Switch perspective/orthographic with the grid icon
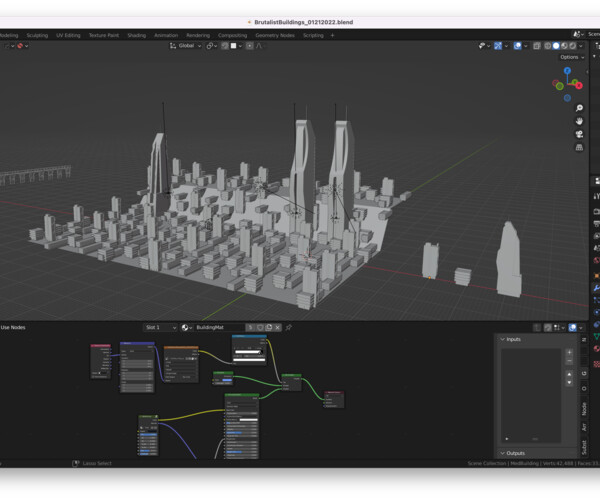This screenshot has width=600, height=500. [x=579, y=147]
